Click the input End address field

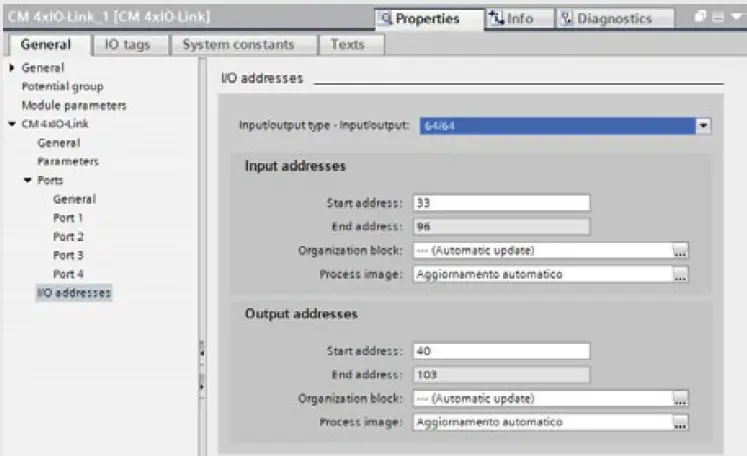coord(501,226)
